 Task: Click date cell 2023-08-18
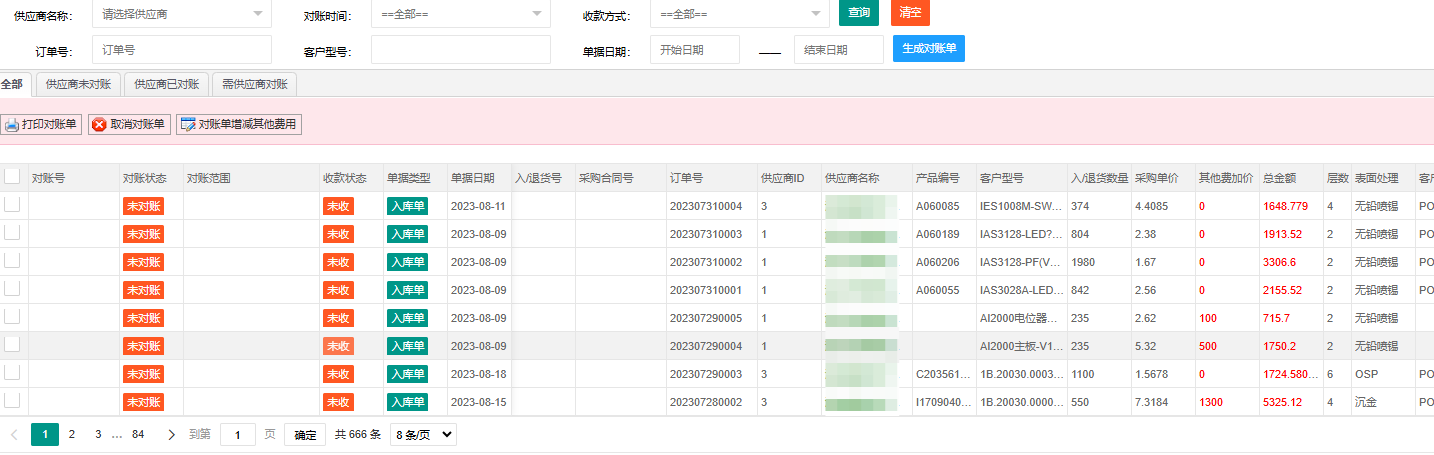coord(478,374)
